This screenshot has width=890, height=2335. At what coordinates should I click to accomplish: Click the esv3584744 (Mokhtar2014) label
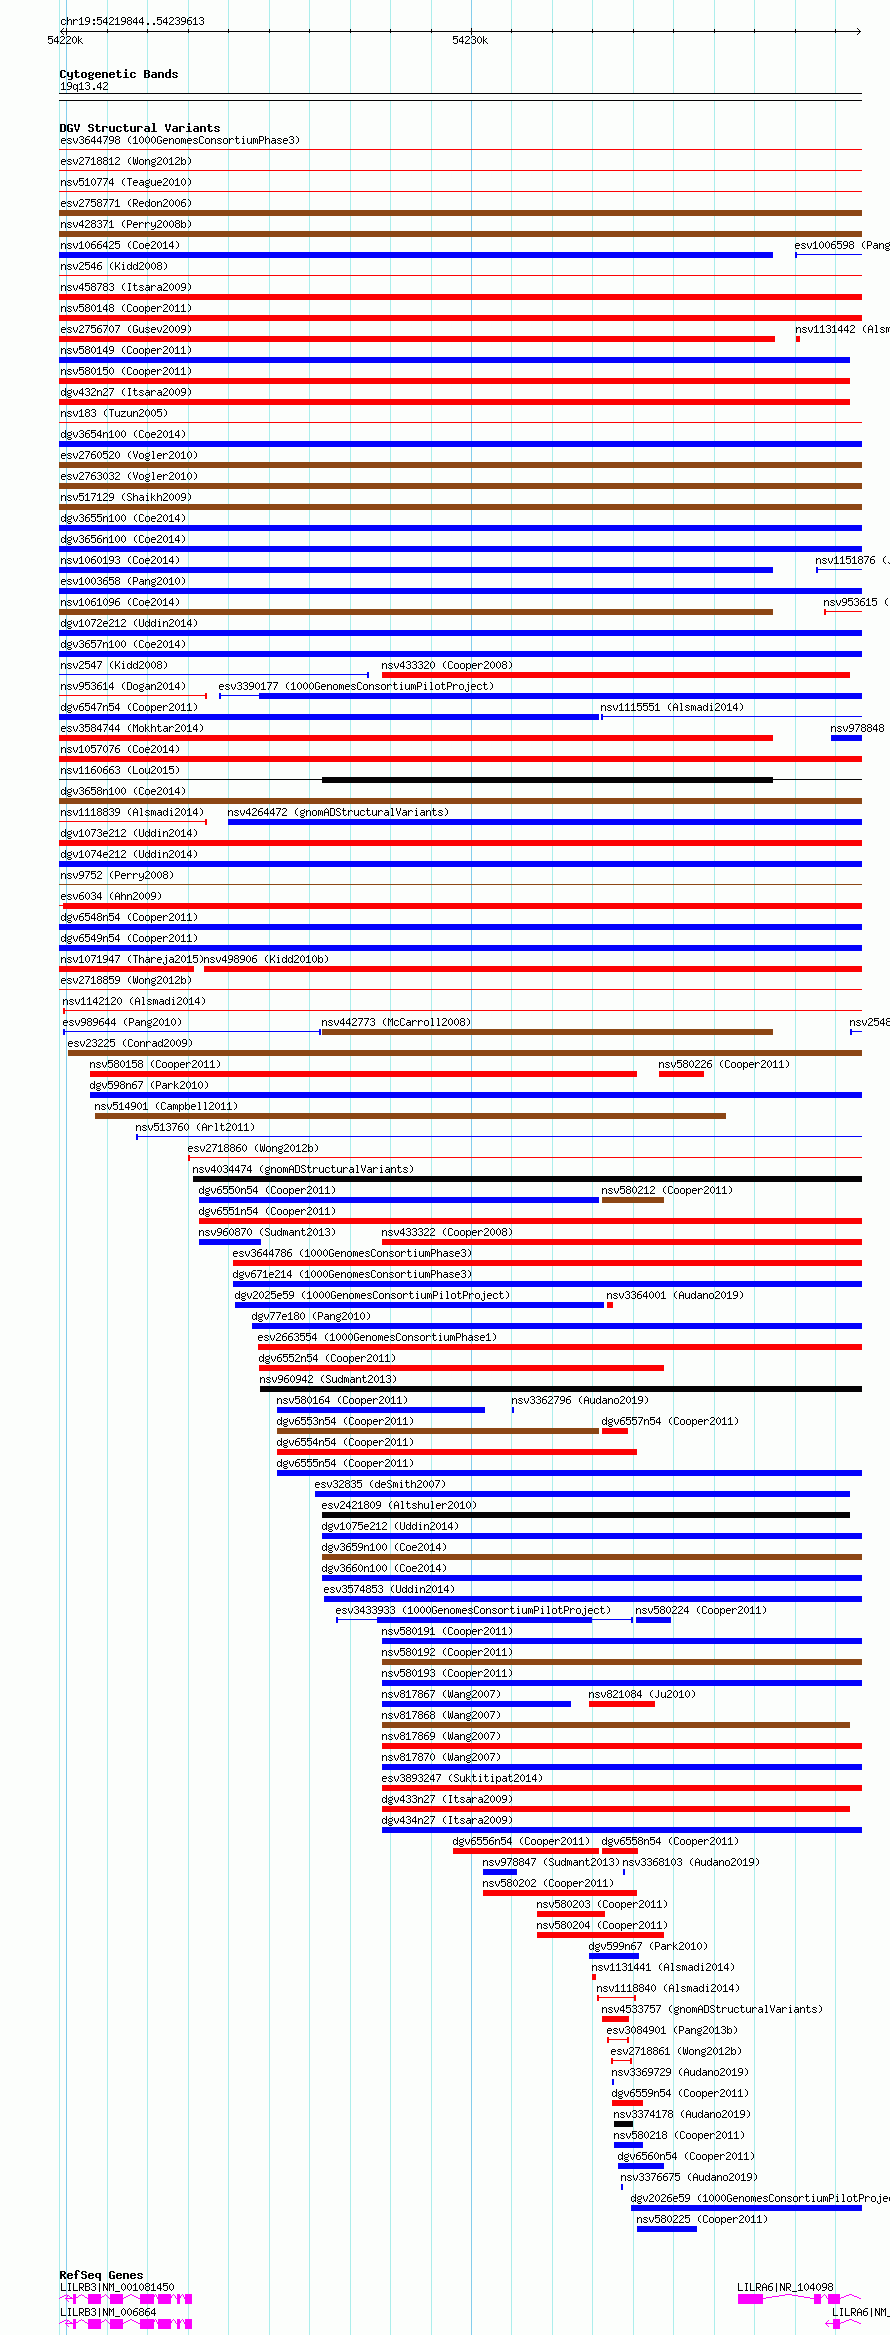(132, 728)
